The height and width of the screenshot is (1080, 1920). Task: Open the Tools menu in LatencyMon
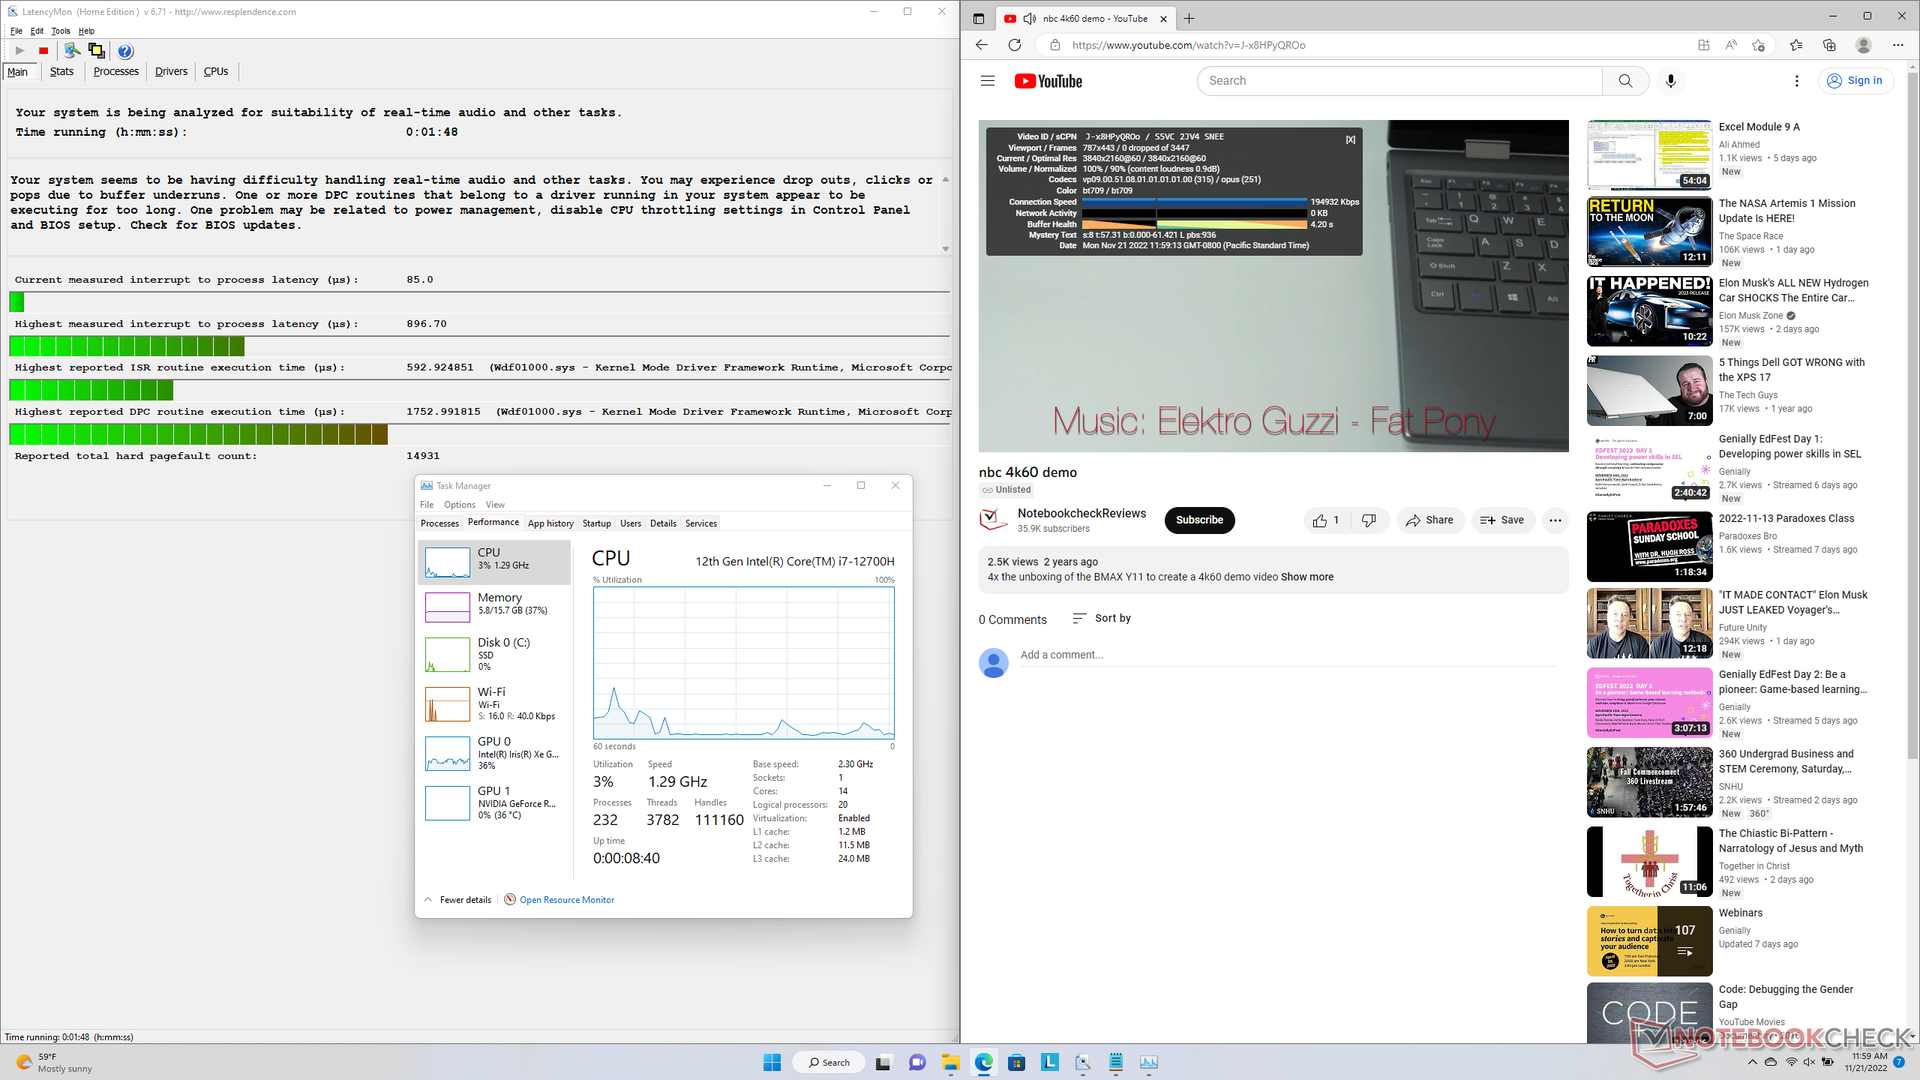point(60,31)
